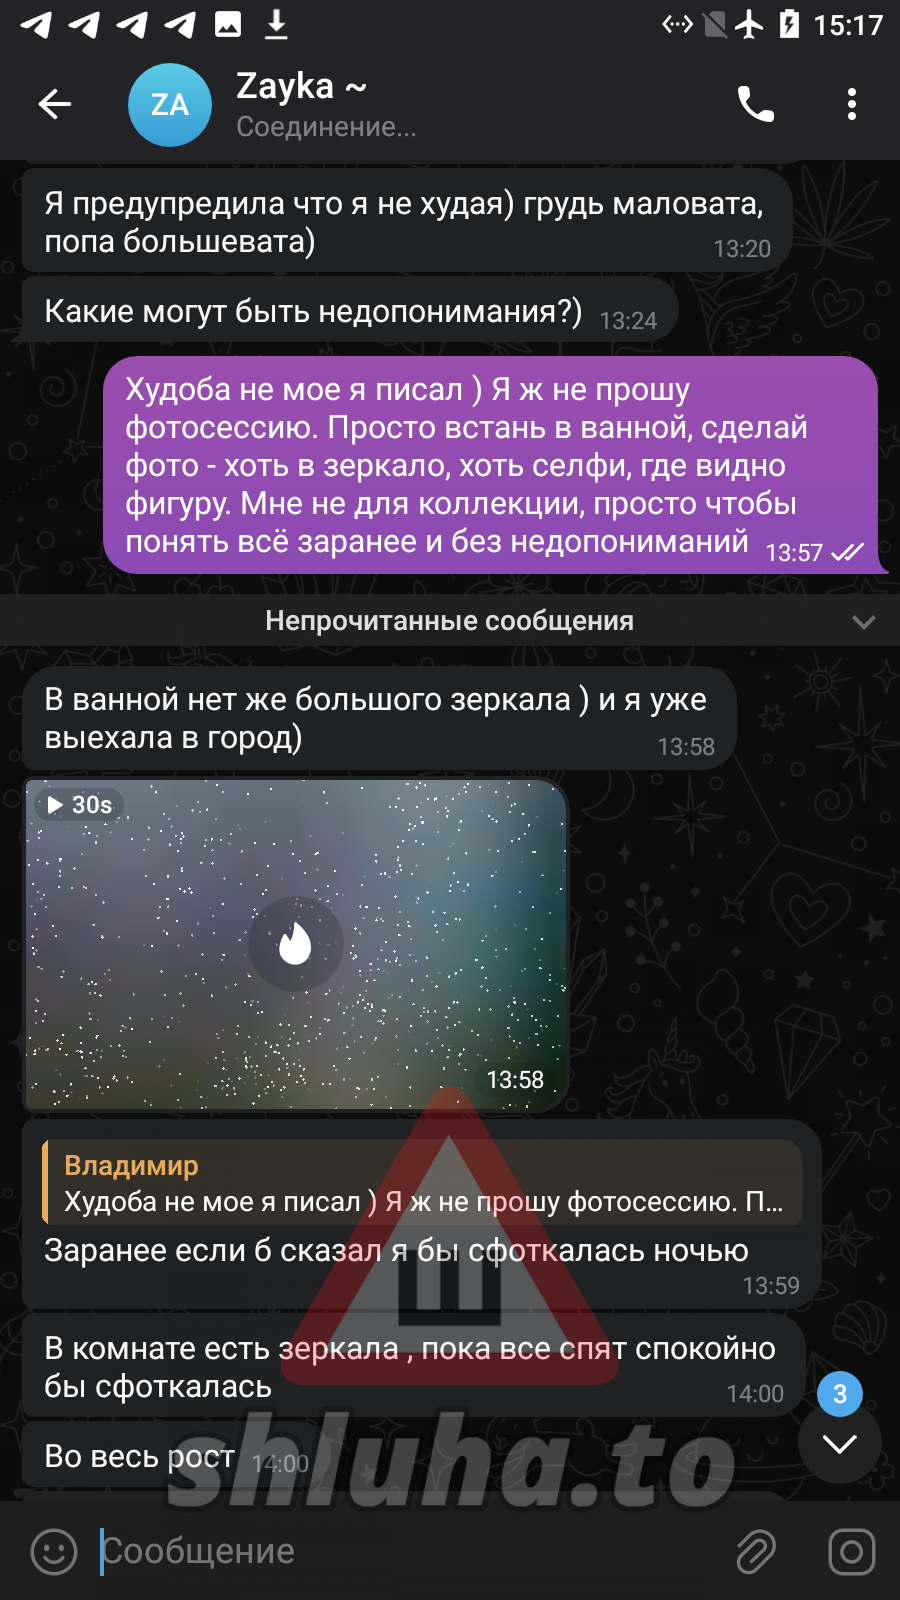The image size is (900, 1600).
Task: Tap the Непрочитанные сообщения divider bar
Action: (450, 621)
